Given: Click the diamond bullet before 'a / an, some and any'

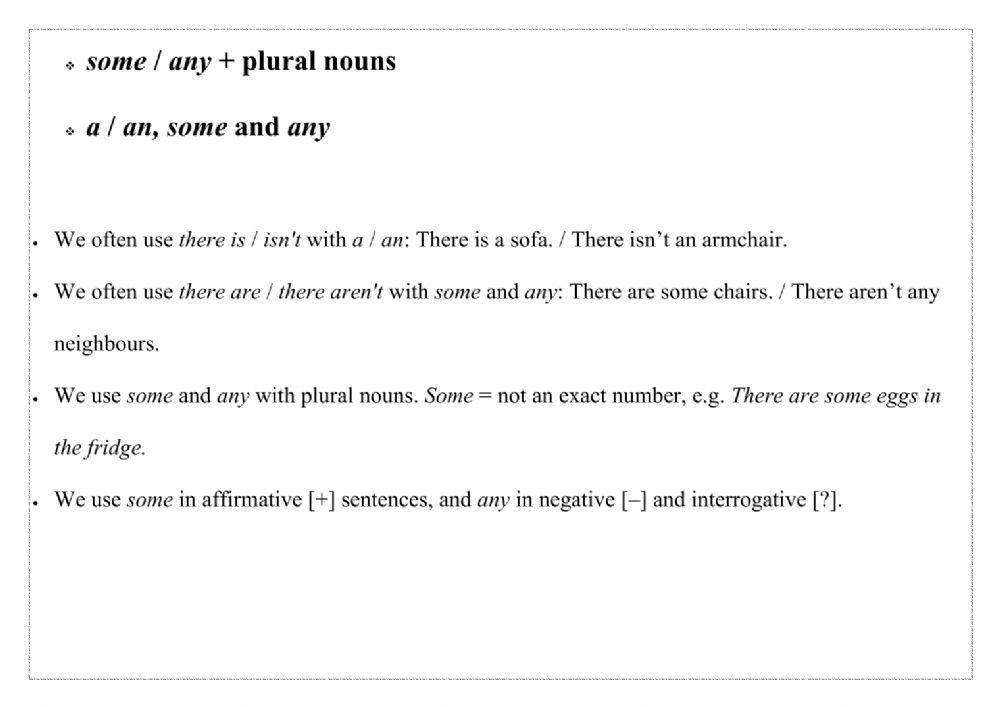Looking at the screenshot, I should [70, 131].
